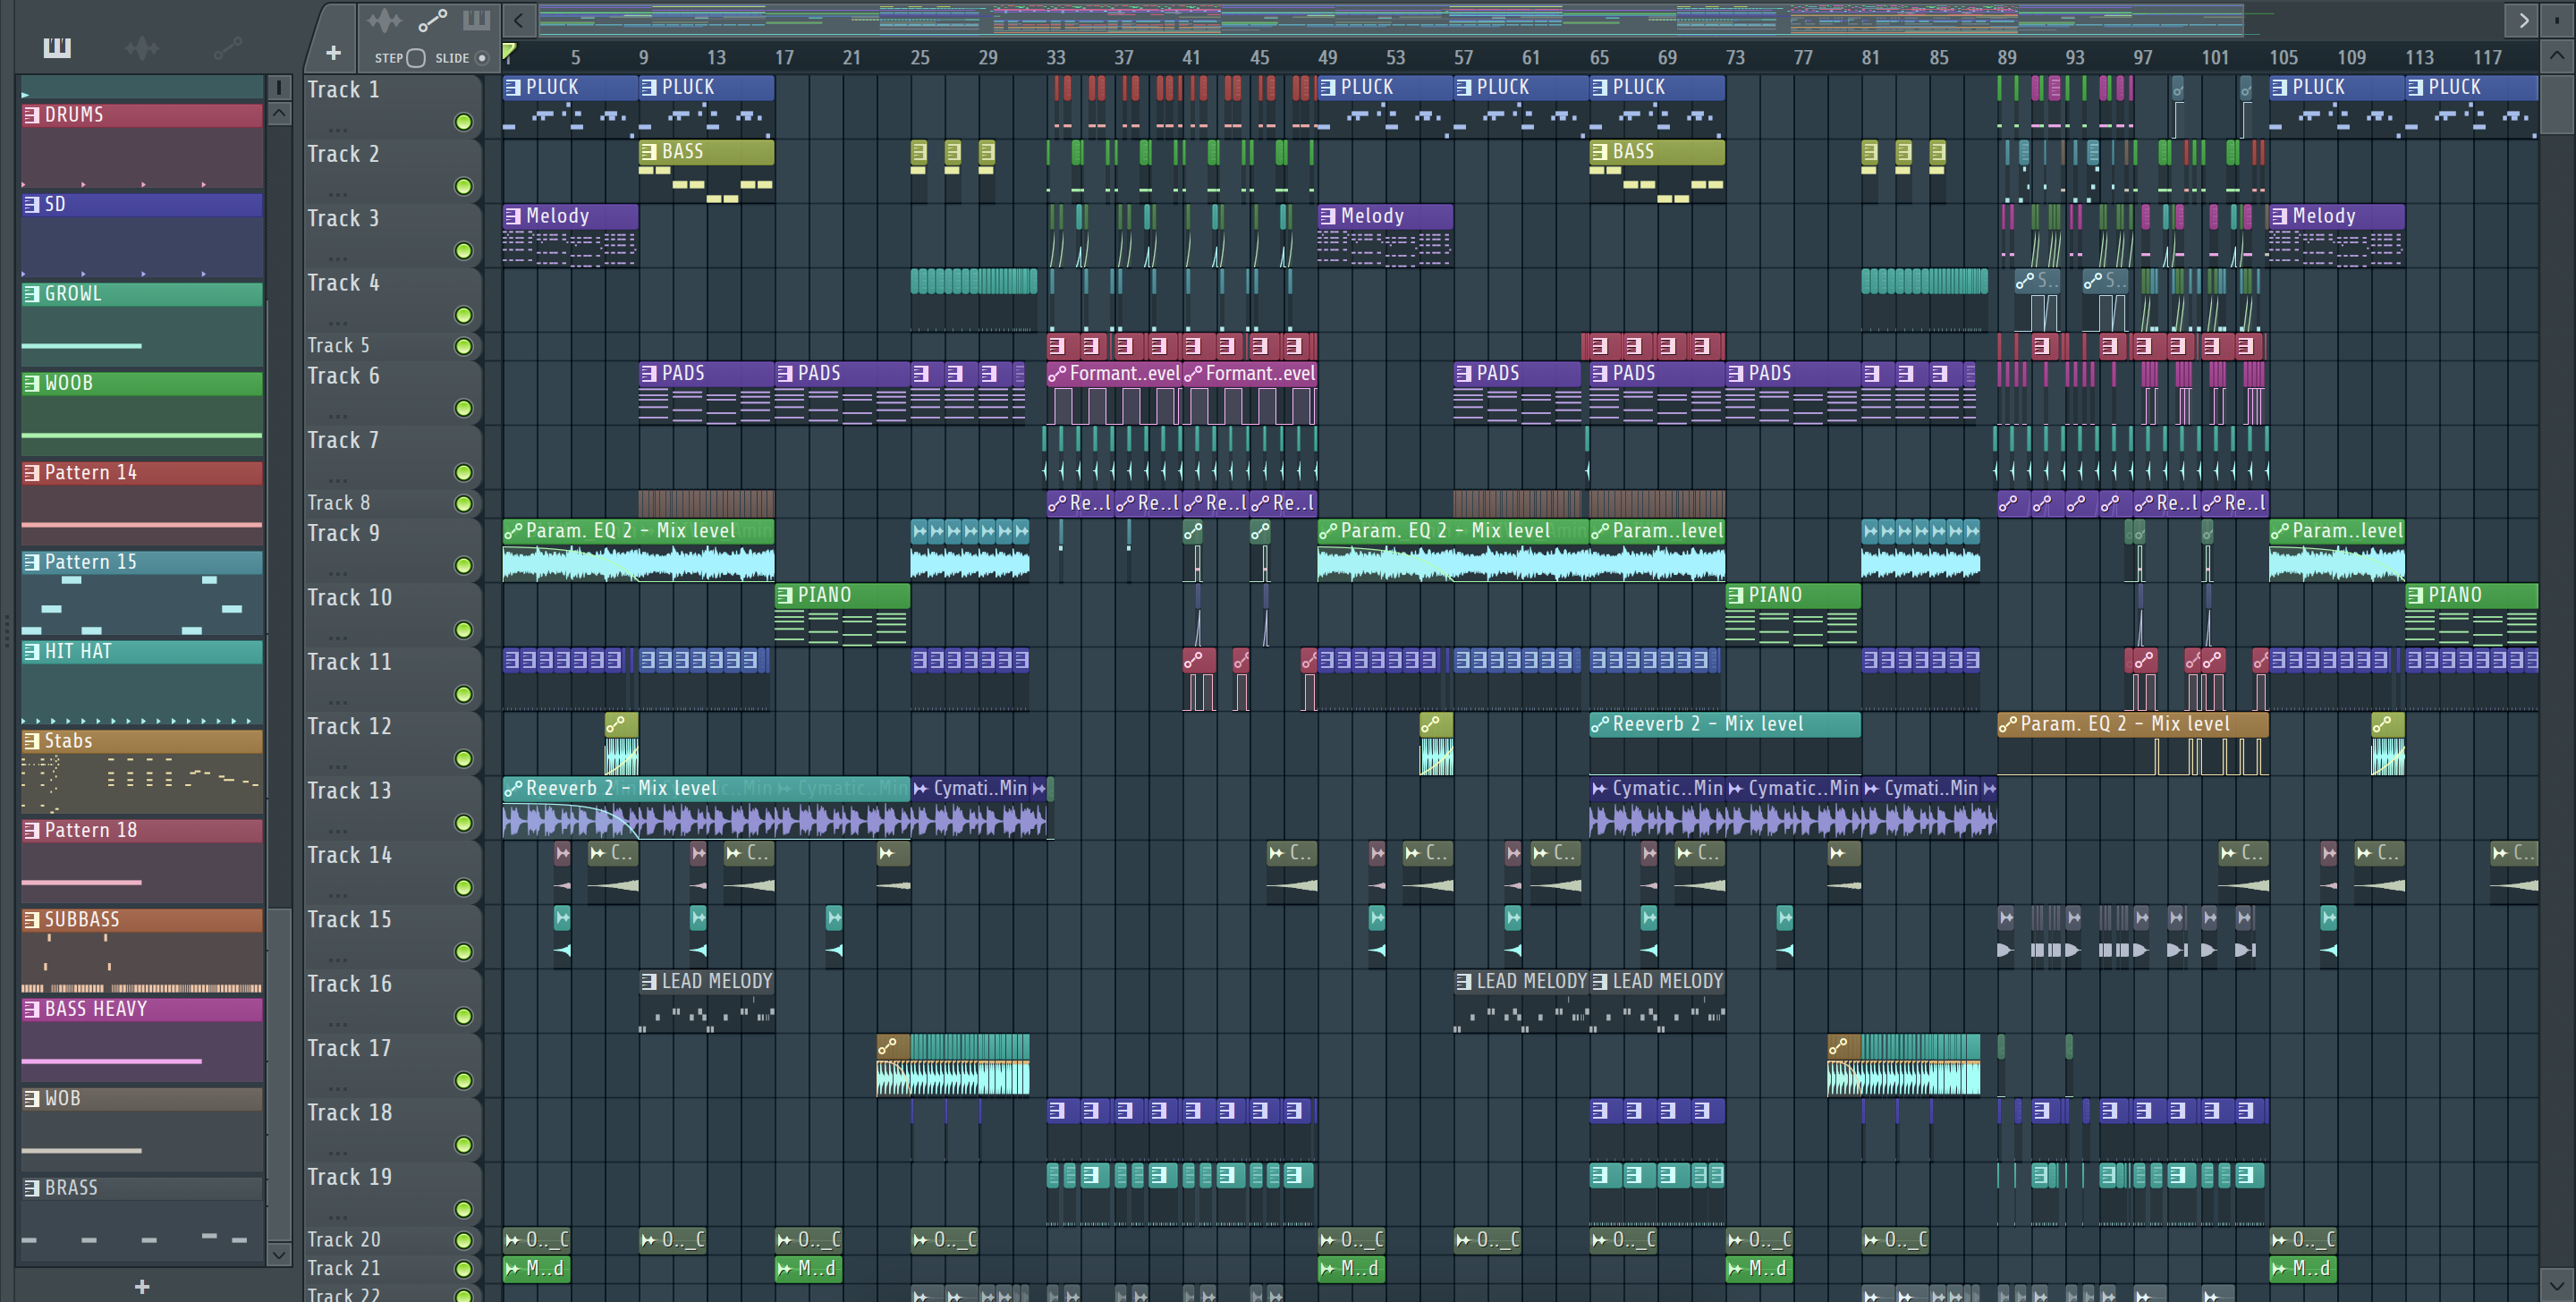Select Pattern 15 in picker
This screenshot has height=1302, width=2576.
(x=142, y=592)
